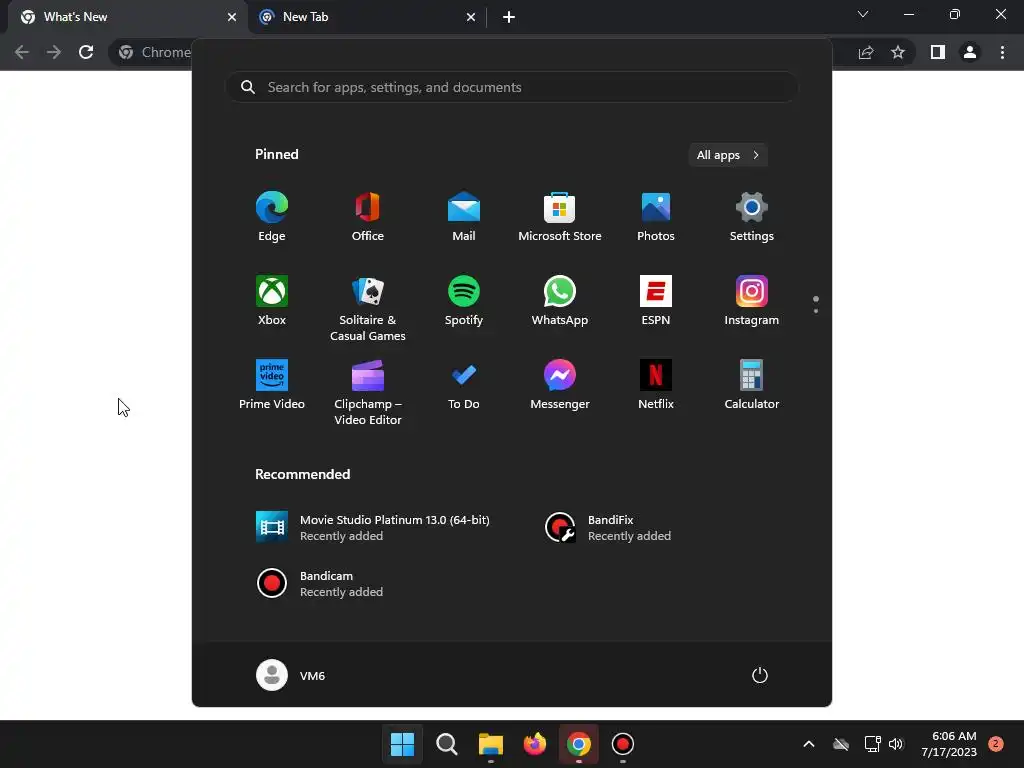Viewport: 1024px width, 768px height.
Task: Open Chrome three-dot menu
Action: pyautogui.click(x=1002, y=52)
